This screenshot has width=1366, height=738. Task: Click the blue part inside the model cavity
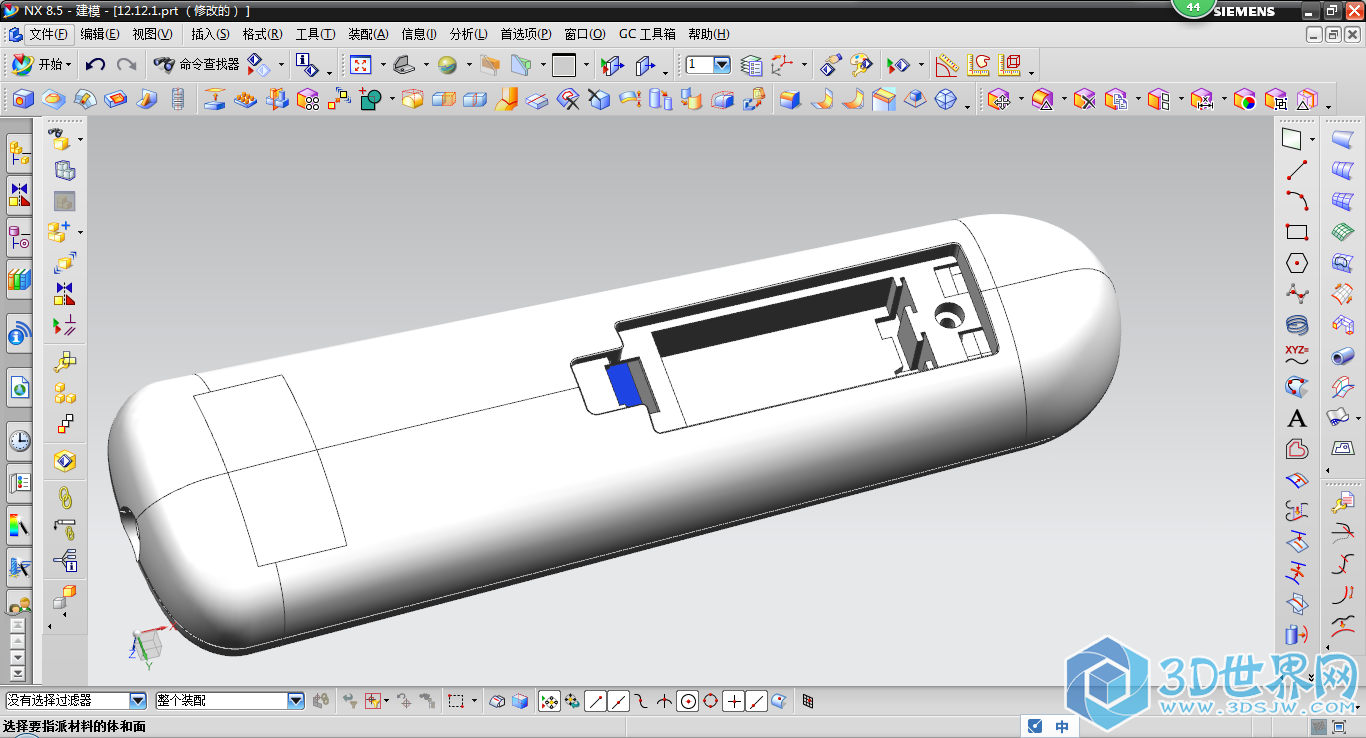(x=625, y=383)
